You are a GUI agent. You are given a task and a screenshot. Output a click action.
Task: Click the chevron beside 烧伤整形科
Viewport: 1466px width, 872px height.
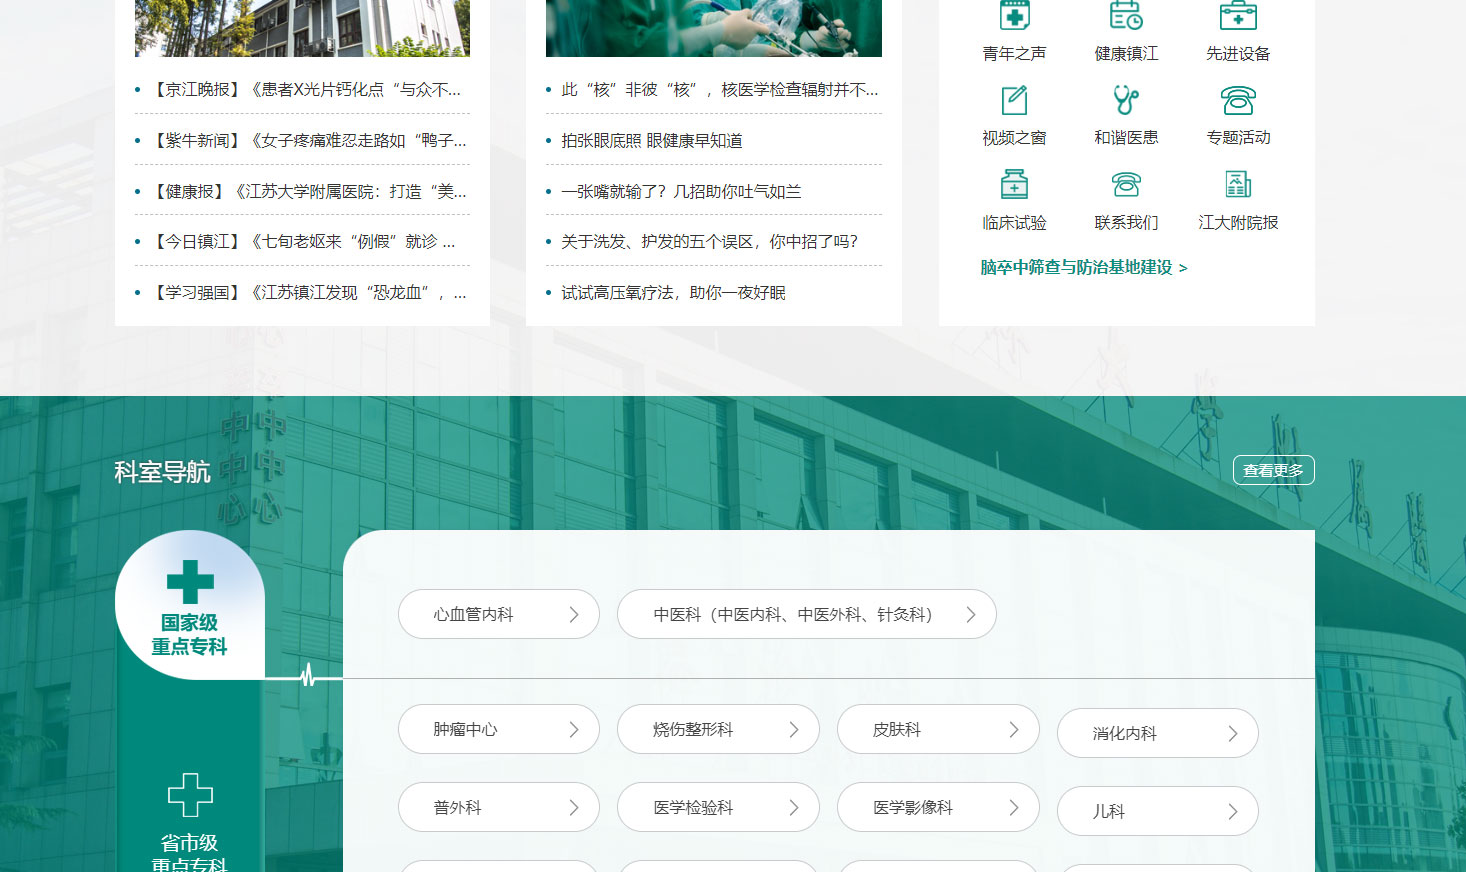point(794,729)
